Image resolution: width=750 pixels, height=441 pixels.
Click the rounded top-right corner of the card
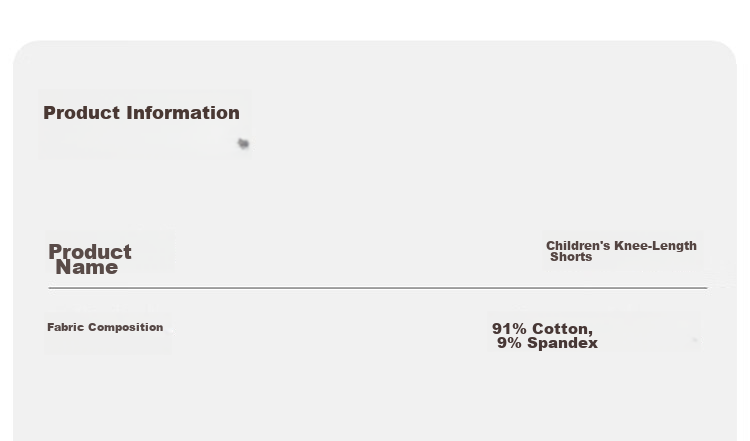click(726, 52)
